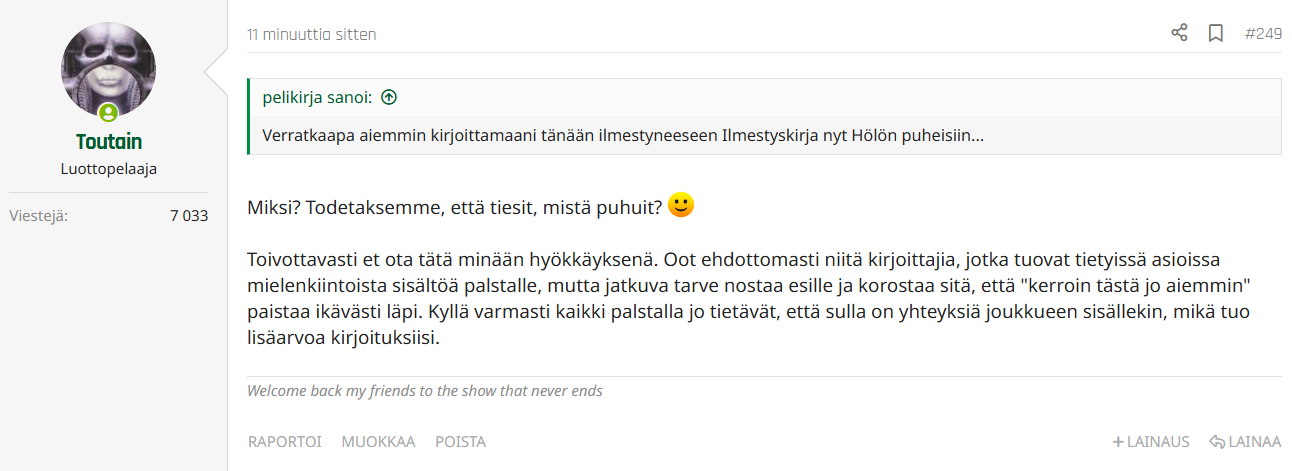Click the 7 033 message count
This screenshot has height=471, width=1292.
pos(189,215)
